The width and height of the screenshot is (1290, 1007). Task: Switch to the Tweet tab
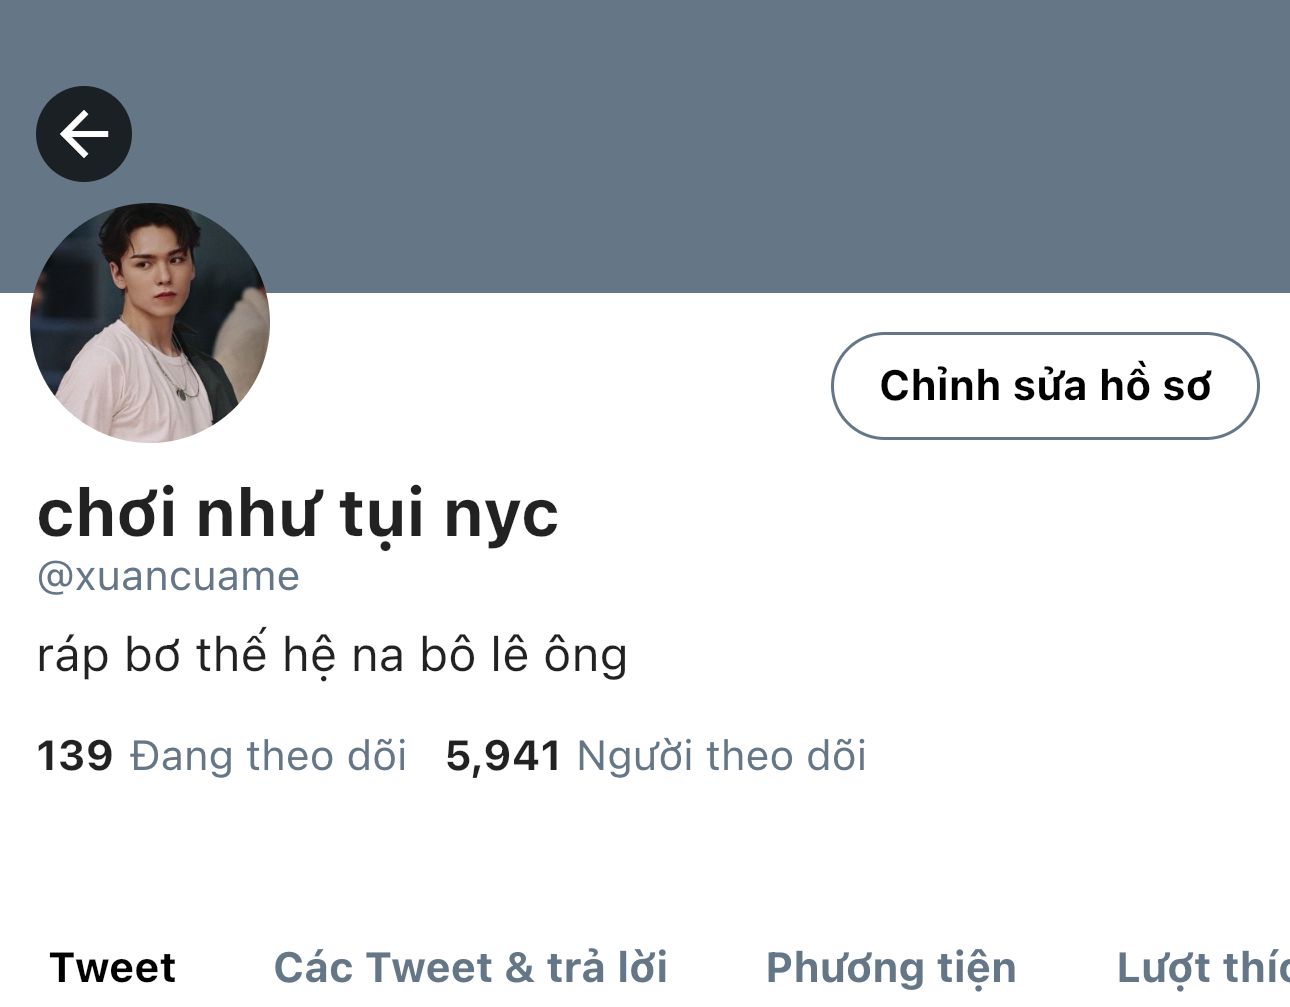coord(112,967)
